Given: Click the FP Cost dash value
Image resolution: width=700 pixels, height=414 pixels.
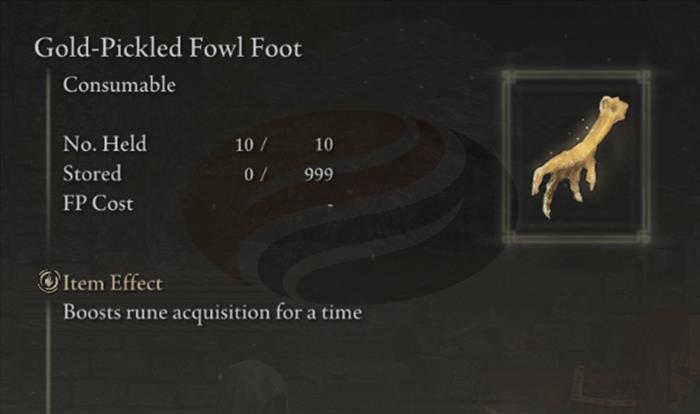Looking at the screenshot, I should [x=329, y=204].
